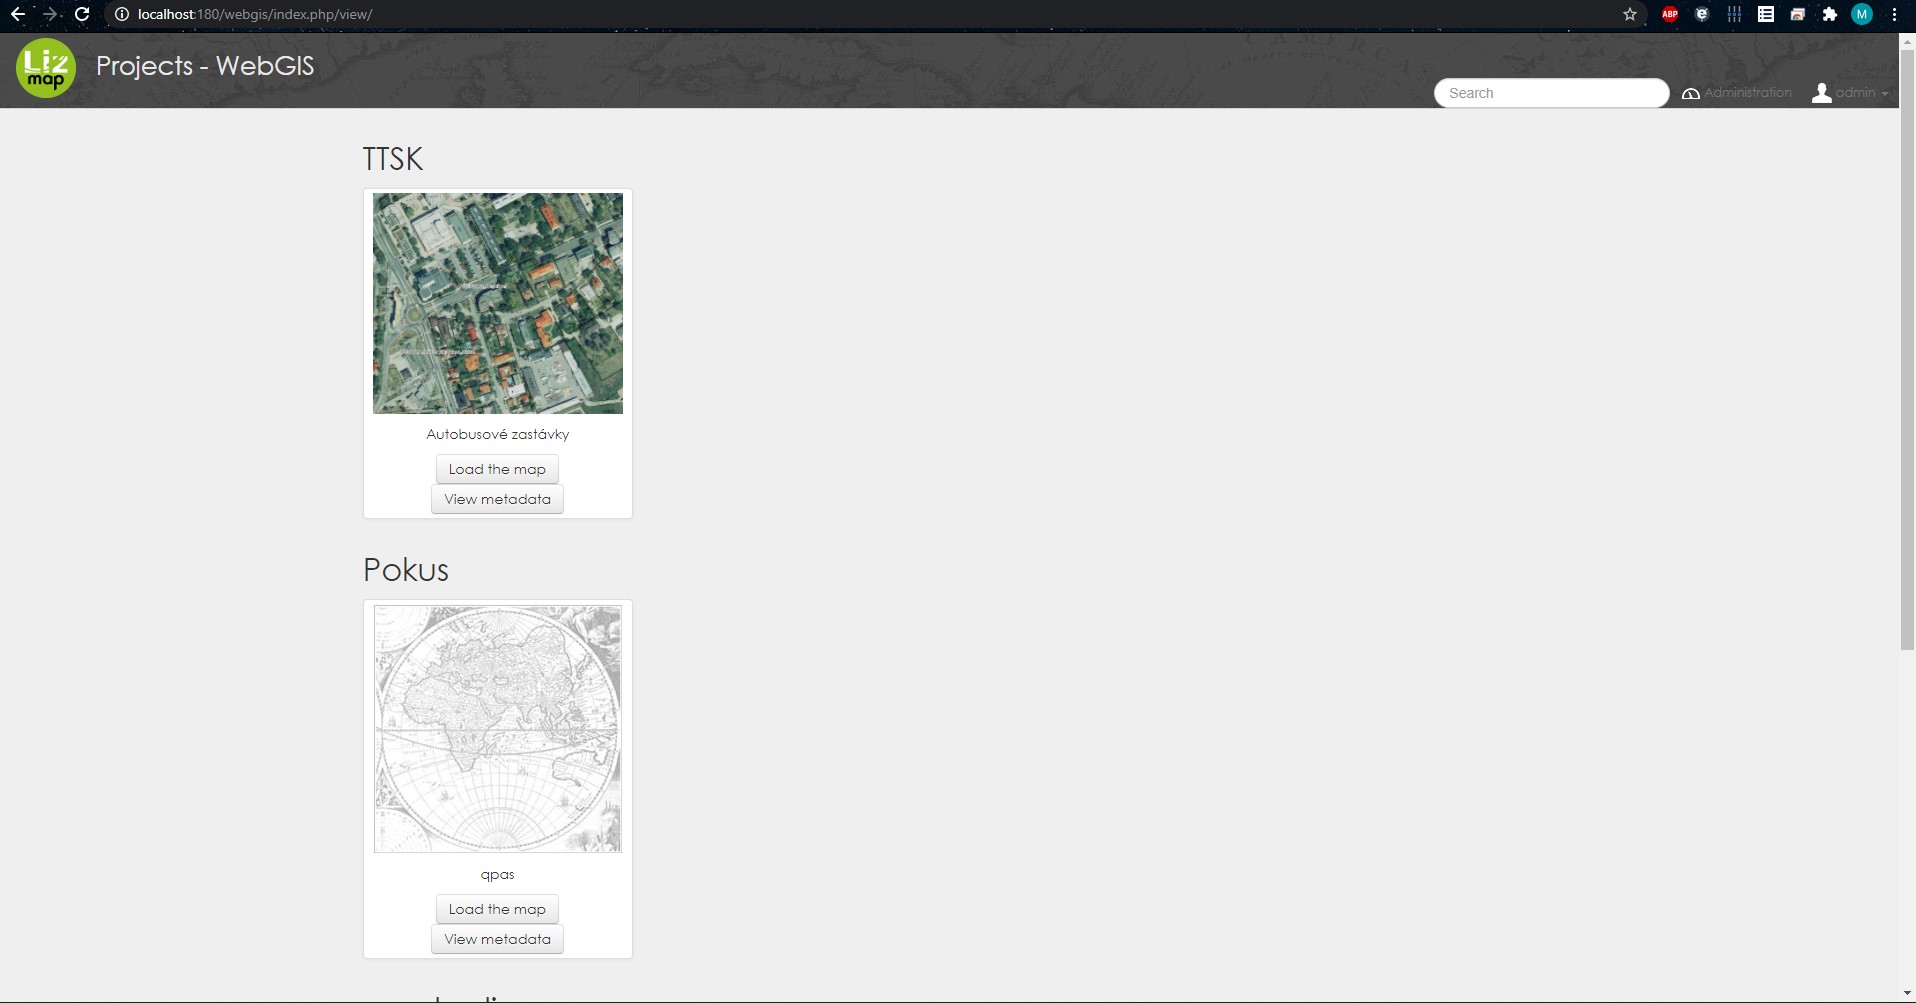Open the extensions puzzle icon

(x=1828, y=14)
